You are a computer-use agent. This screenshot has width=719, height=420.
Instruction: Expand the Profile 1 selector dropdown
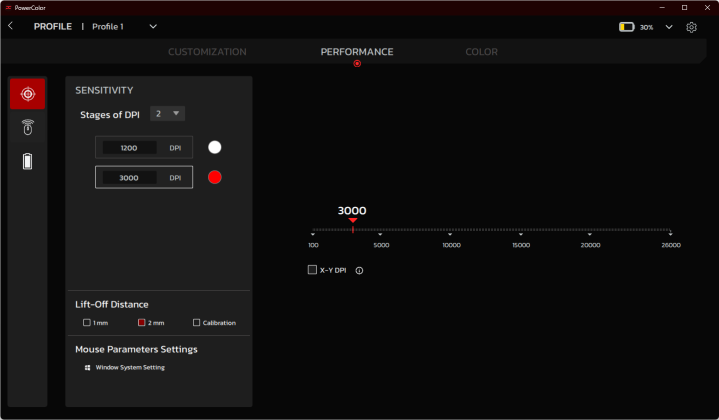(153, 26)
